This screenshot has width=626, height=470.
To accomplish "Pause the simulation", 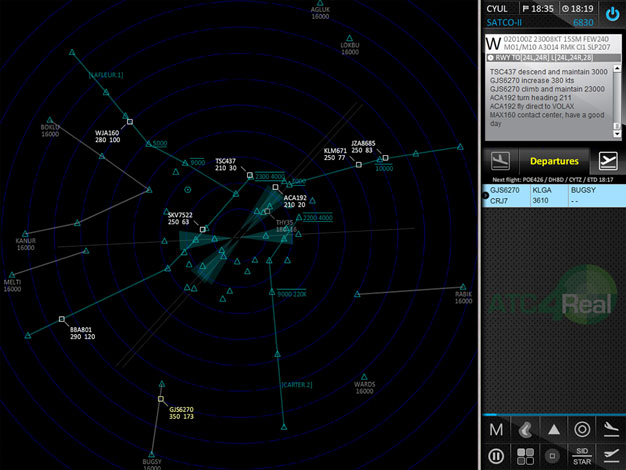I will (x=496, y=457).
